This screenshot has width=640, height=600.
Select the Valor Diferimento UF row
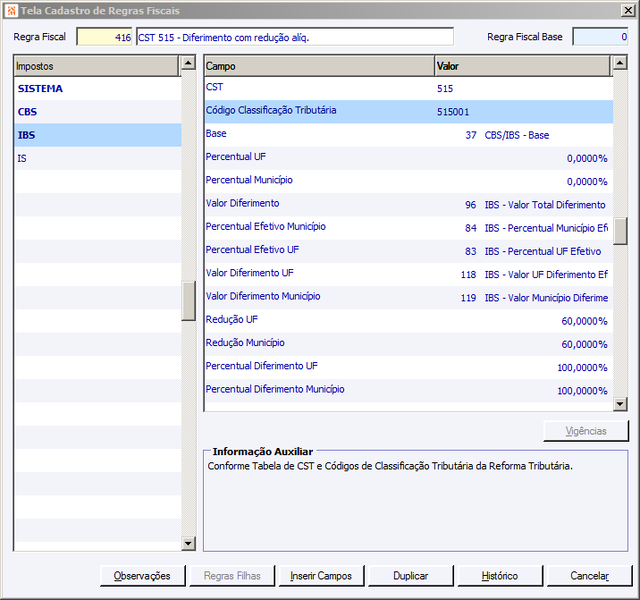(x=409, y=275)
